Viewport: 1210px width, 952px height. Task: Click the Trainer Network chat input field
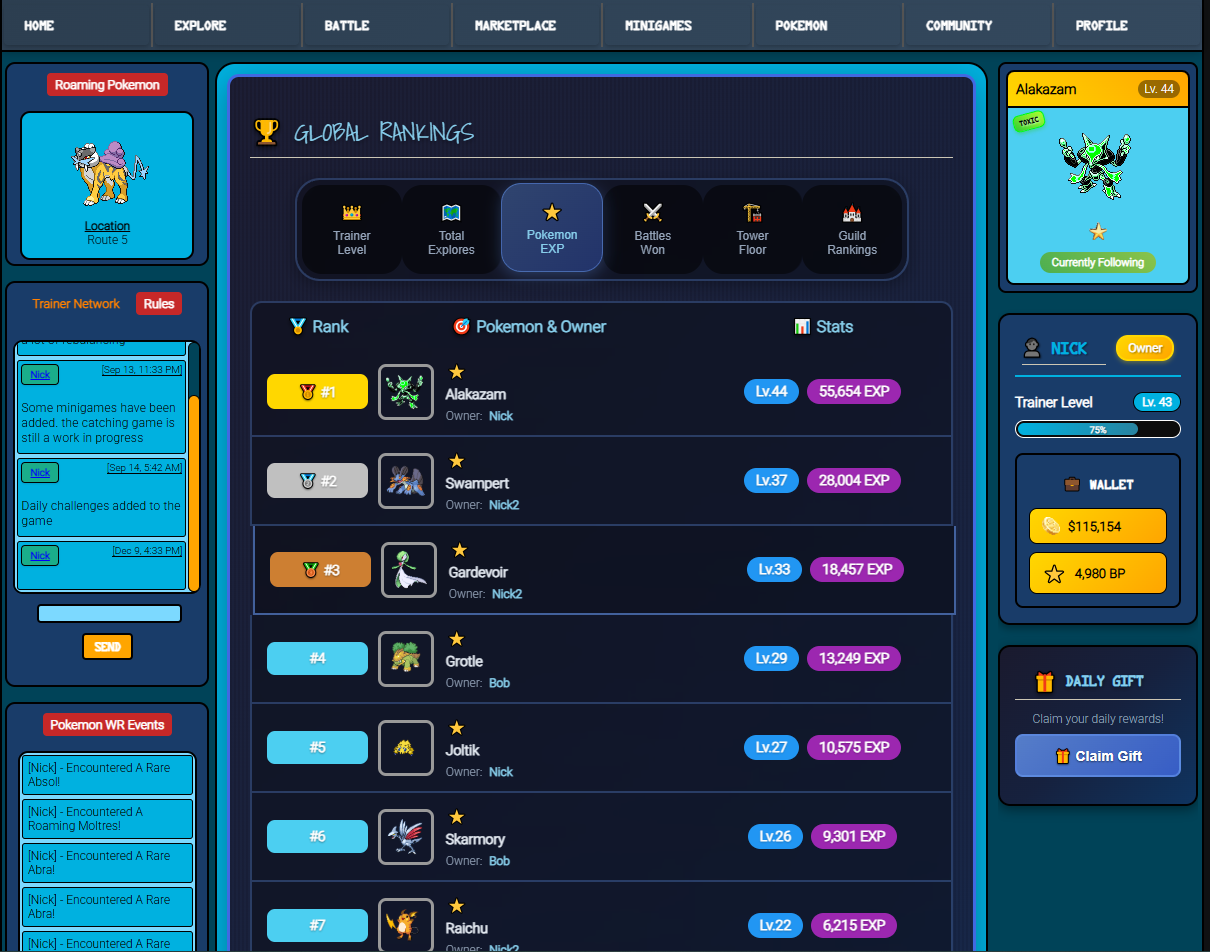[x=109, y=614]
